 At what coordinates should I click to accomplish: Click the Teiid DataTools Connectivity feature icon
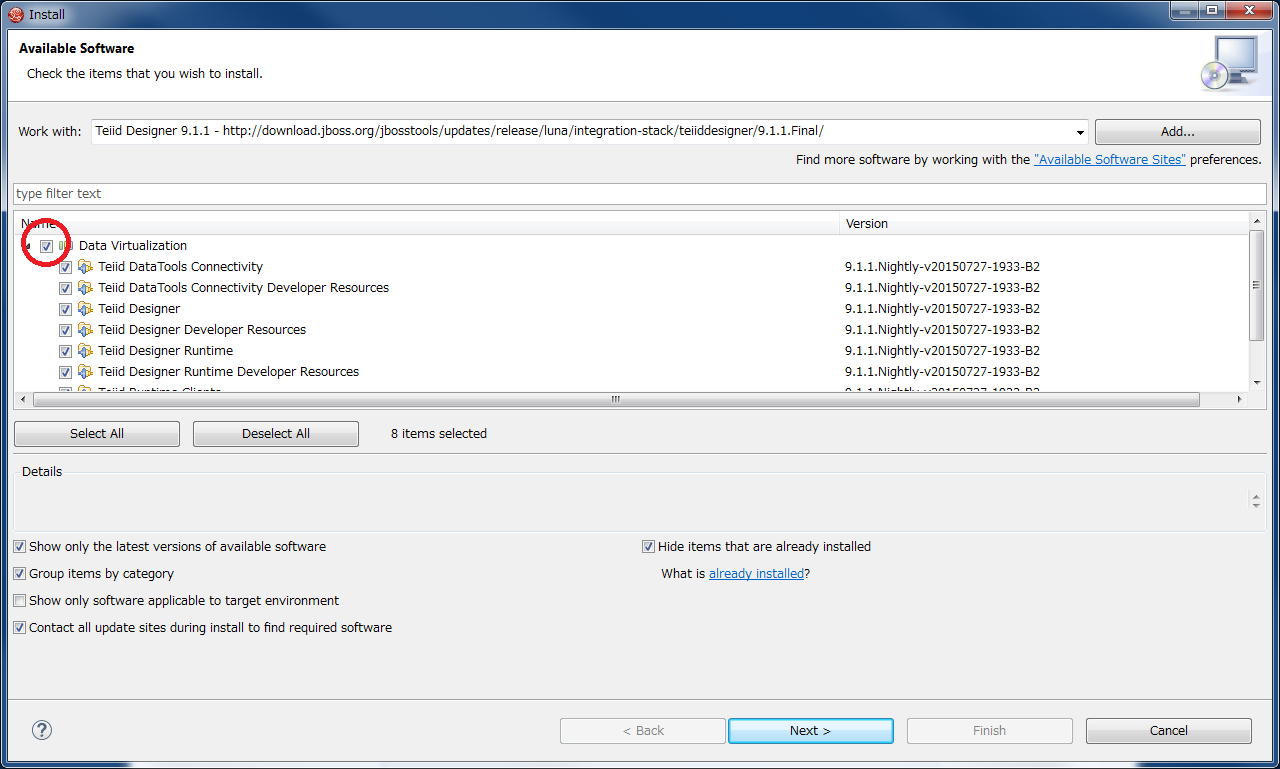85,267
